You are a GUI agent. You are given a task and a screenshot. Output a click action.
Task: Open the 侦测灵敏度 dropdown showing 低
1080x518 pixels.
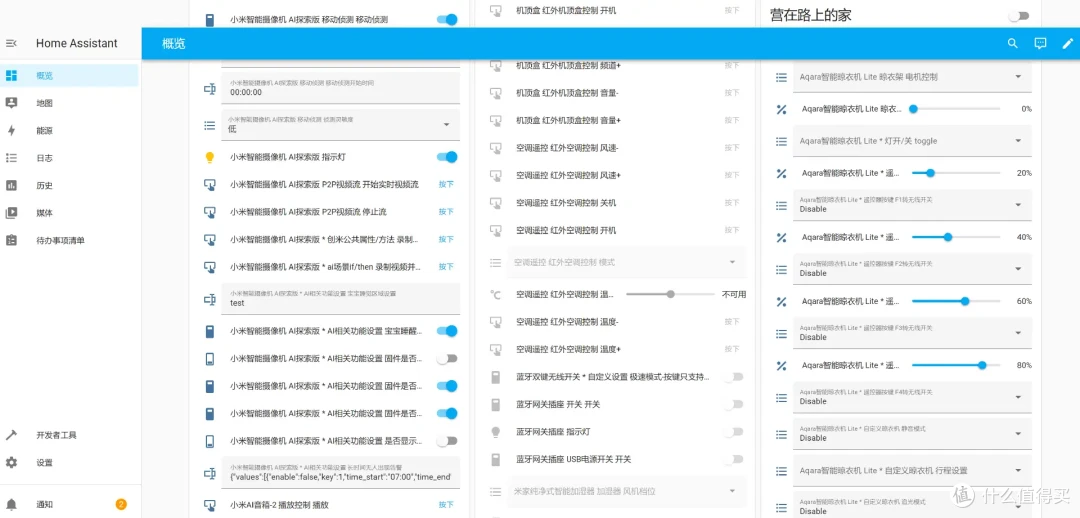click(340, 125)
